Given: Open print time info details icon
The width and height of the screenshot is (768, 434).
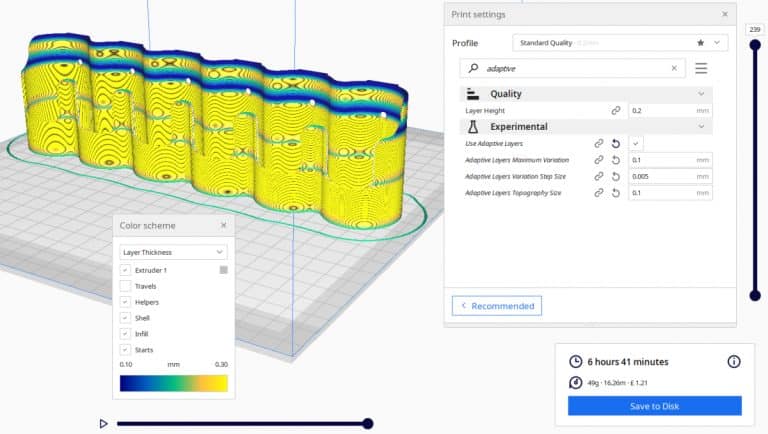Looking at the screenshot, I should point(734,362).
